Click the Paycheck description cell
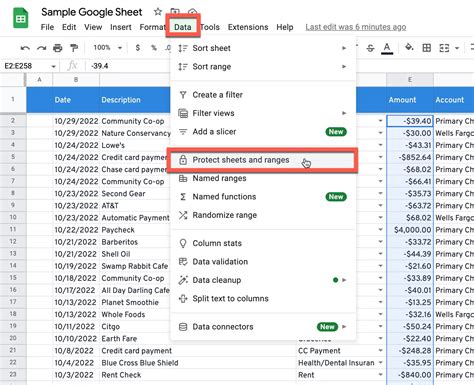Screen dimensions: 474x385 [135, 230]
